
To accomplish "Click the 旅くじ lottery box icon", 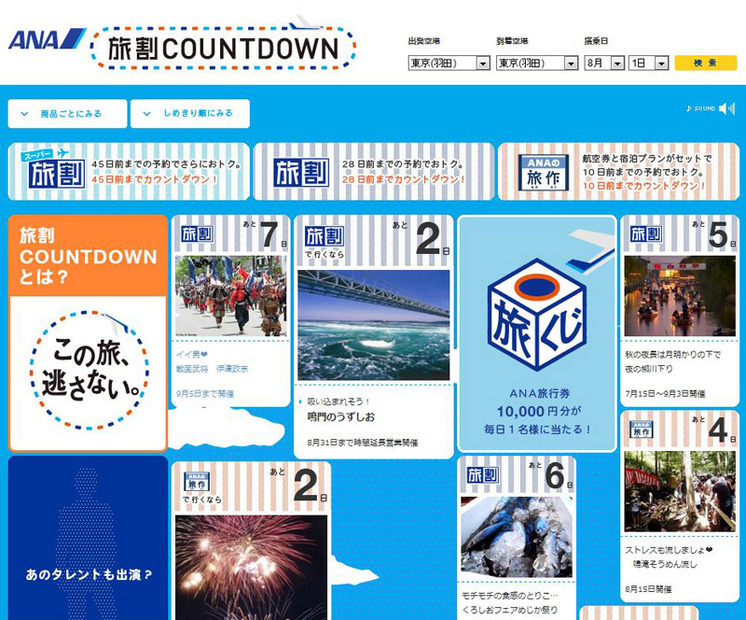I will tap(537, 315).
